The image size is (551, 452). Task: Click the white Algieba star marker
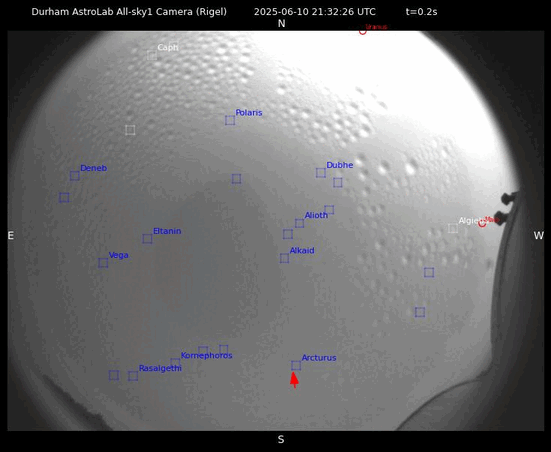click(x=453, y=228)
